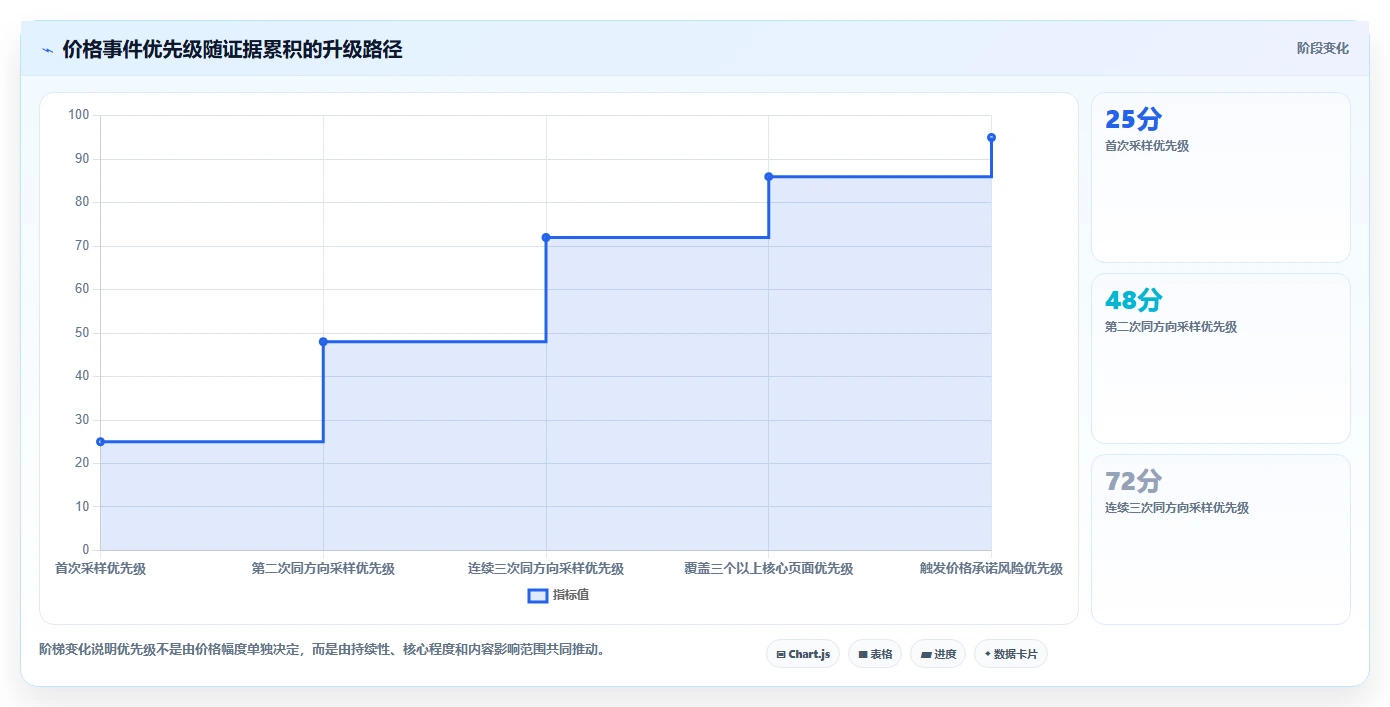Click the y-axis tick label 50
1390x707 pixels.
82,333
